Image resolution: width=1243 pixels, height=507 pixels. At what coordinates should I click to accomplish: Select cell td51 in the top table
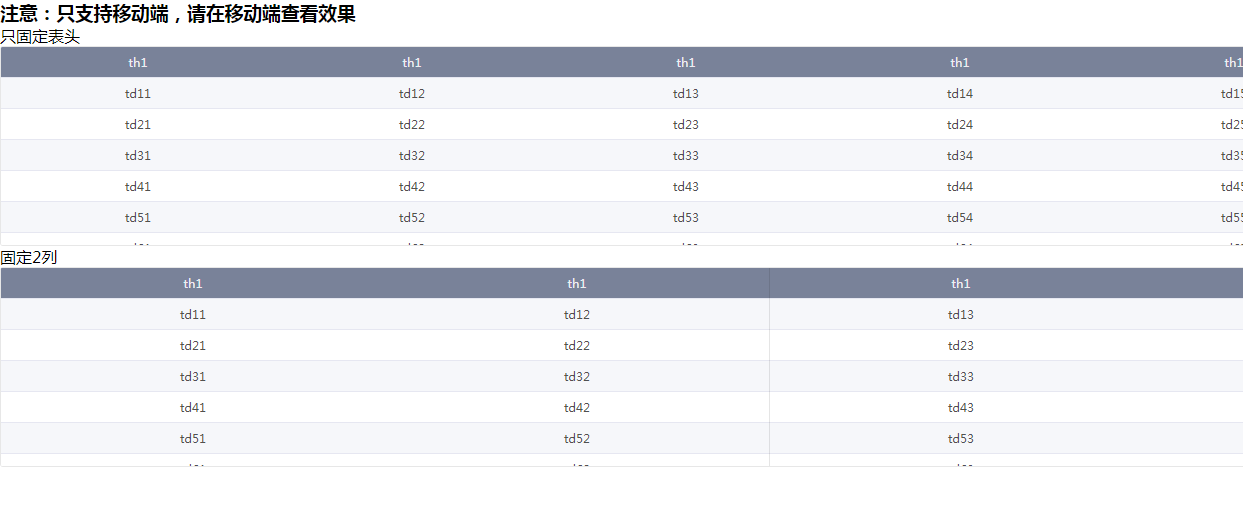click(x=138, y=218)
